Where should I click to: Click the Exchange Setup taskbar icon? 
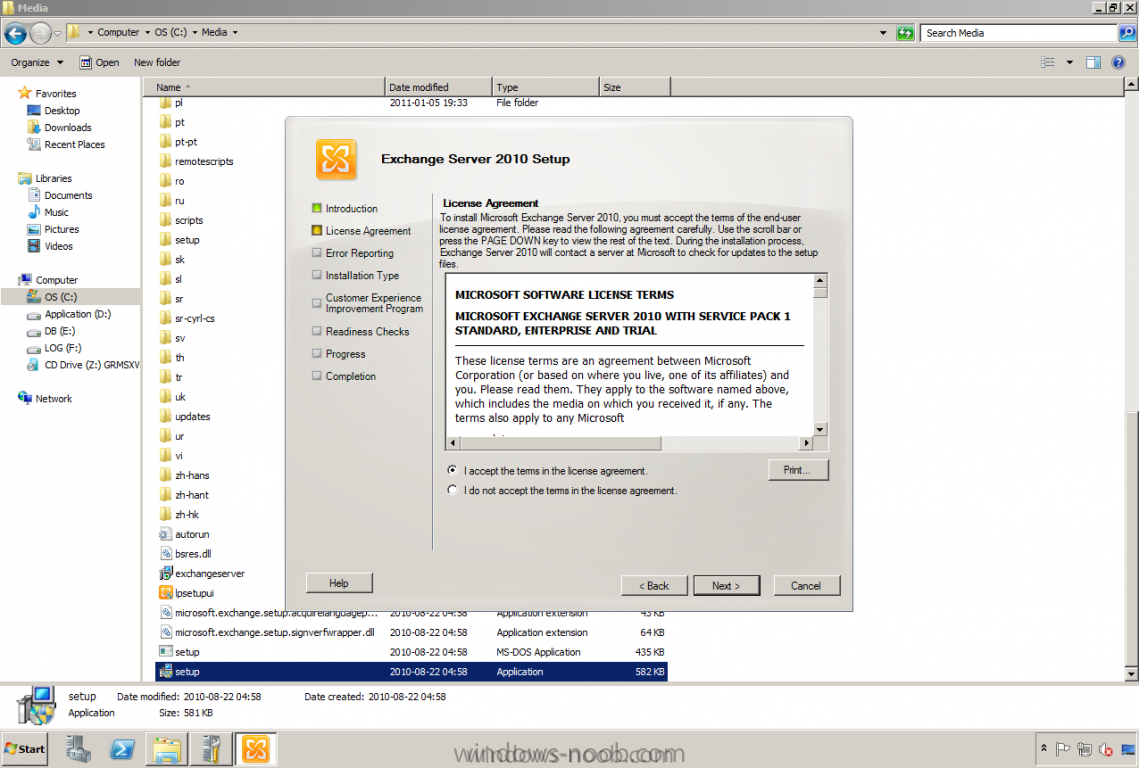256,749
